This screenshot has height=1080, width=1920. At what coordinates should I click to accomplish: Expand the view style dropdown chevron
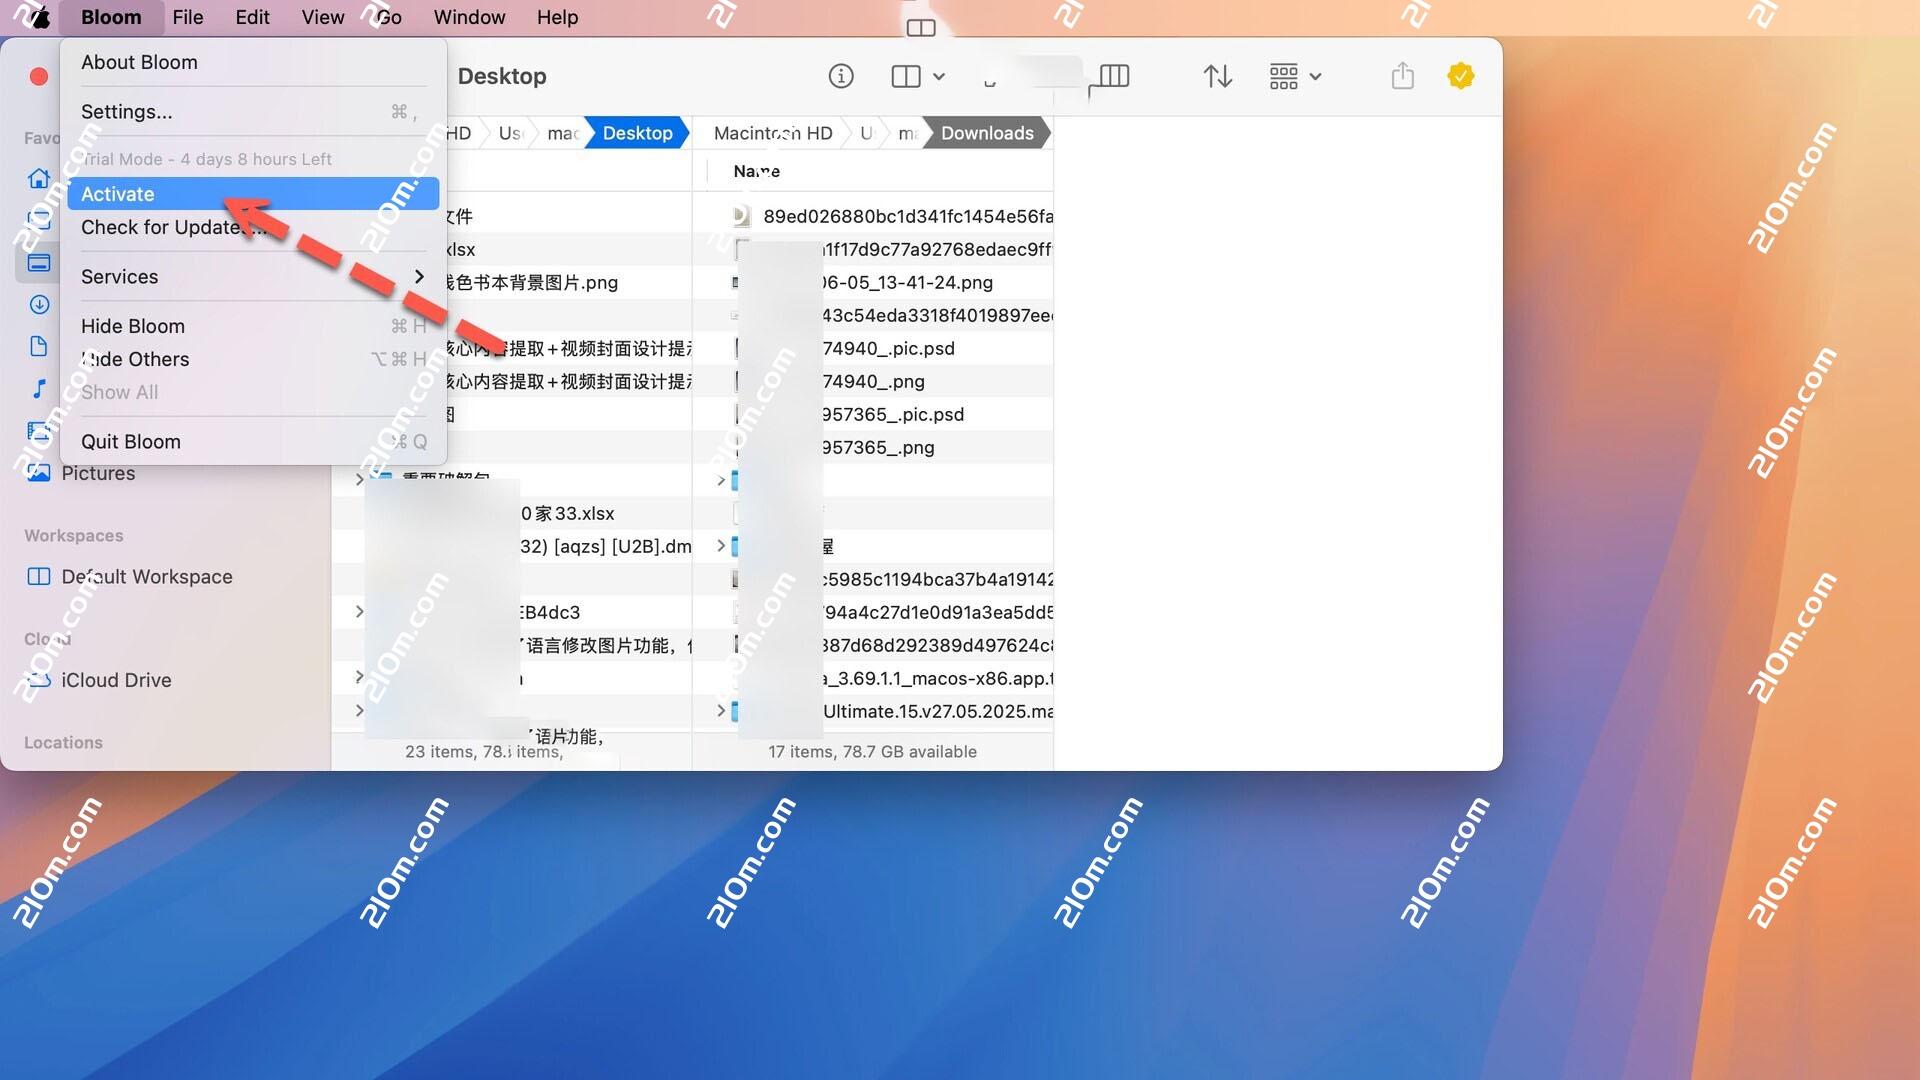tap(939, 76)
